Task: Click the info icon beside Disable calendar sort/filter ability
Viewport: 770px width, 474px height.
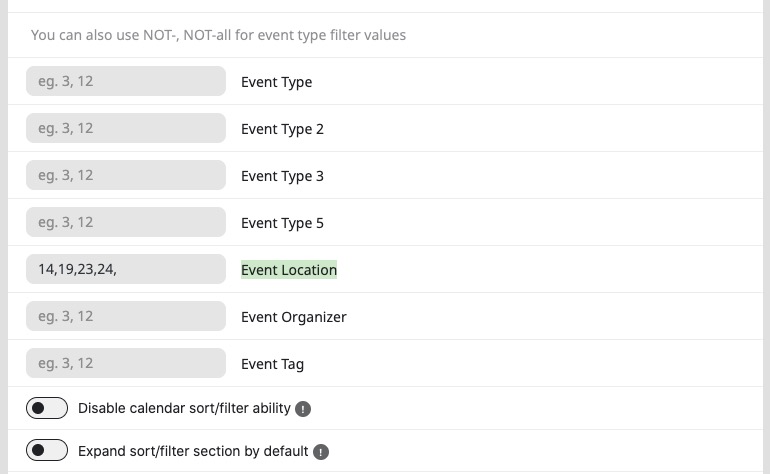Action: pos(303,409)
